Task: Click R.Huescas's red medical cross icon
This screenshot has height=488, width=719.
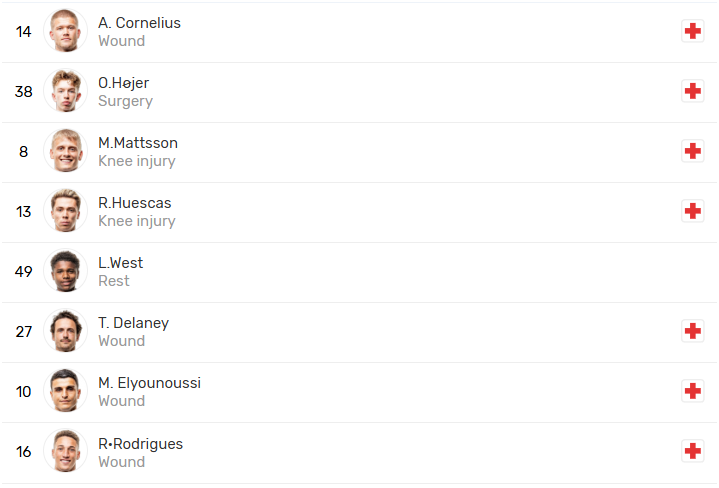Action: coord(692,211)
